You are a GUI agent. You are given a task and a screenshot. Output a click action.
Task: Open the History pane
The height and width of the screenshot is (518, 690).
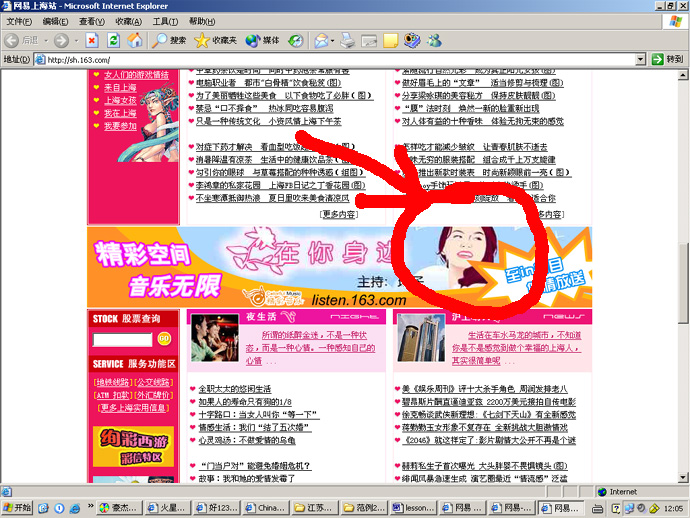[296, 40]
